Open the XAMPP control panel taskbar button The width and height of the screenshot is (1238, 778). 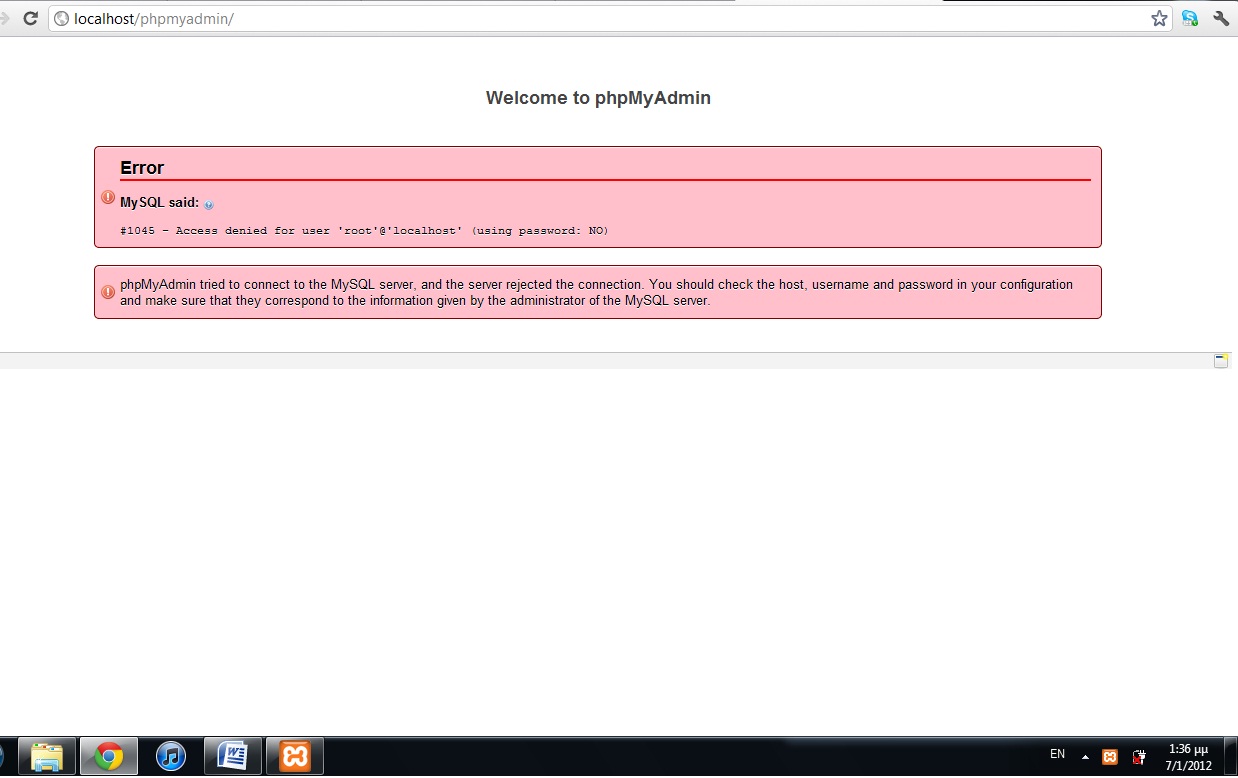point(295,756)
